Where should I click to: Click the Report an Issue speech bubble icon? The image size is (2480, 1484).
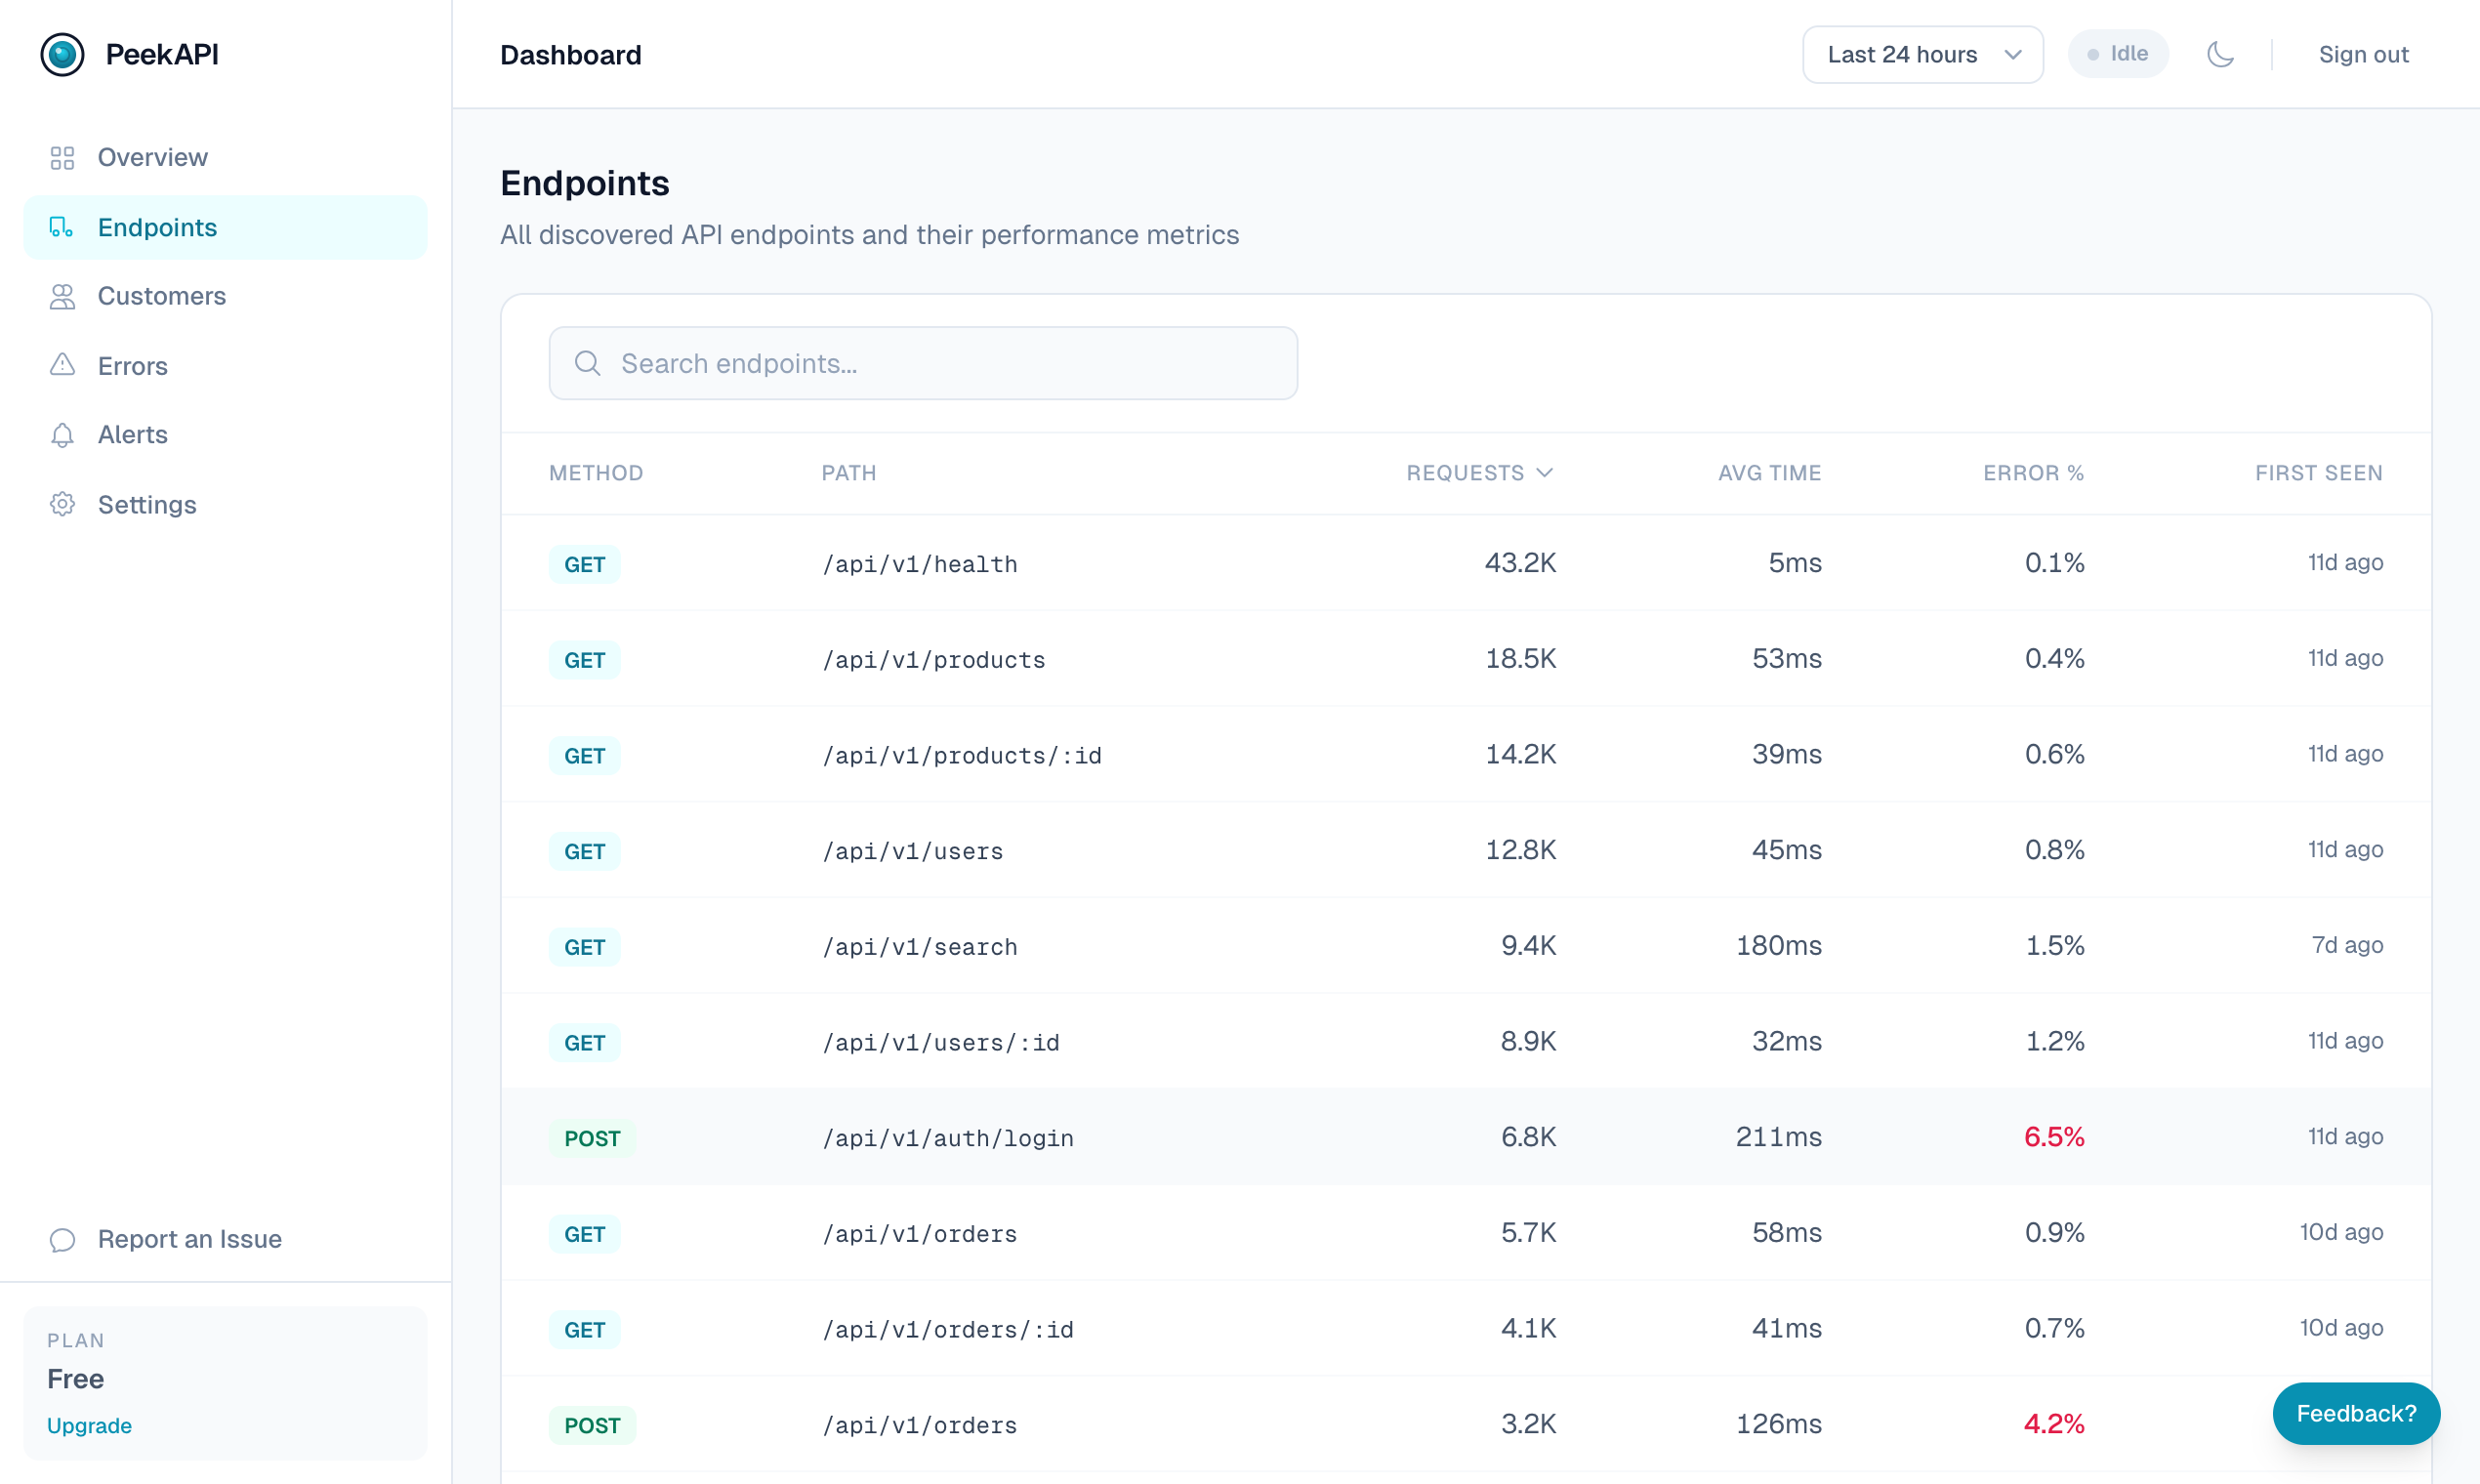pos(62,1240)
